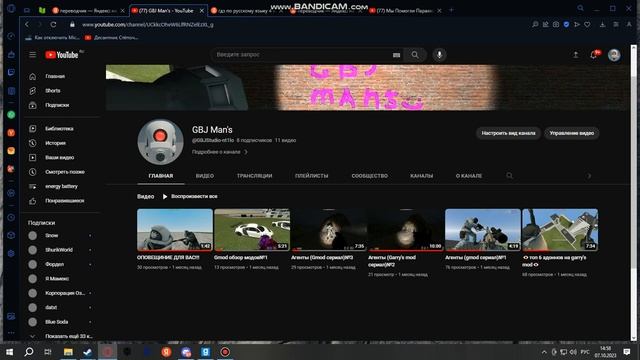
Task: Switch to the переводчик Яндекс browser tab
Action: coord(88,11)
